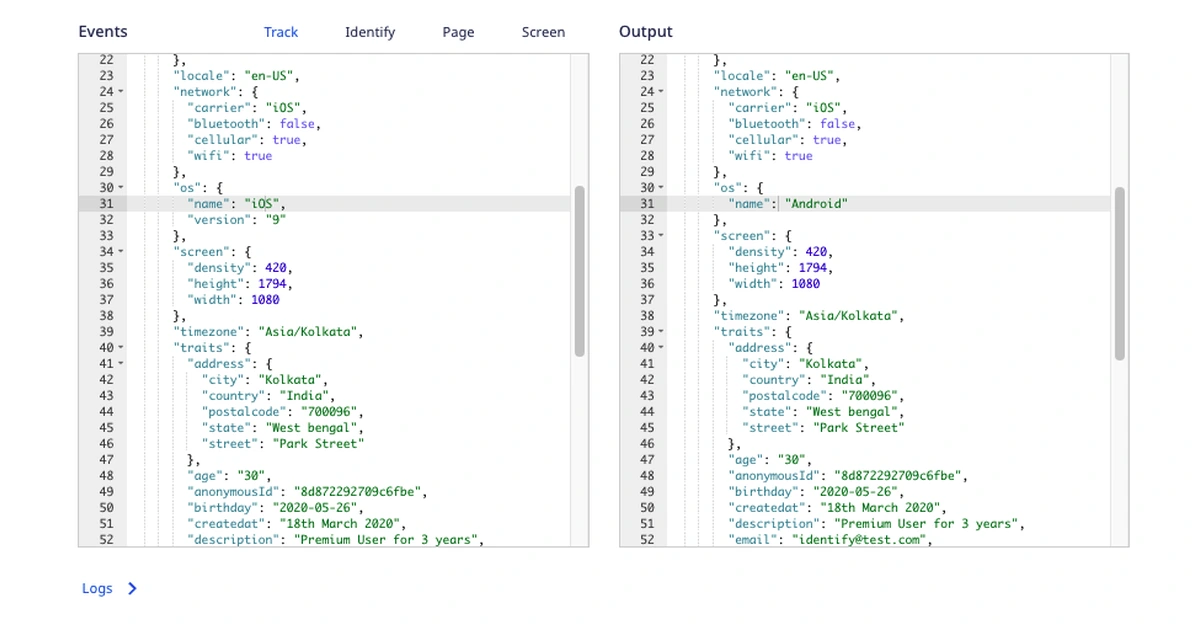
Task: Collapse the "address" block in Events editor
Action: pyautogui.click(x=121, y=364)
